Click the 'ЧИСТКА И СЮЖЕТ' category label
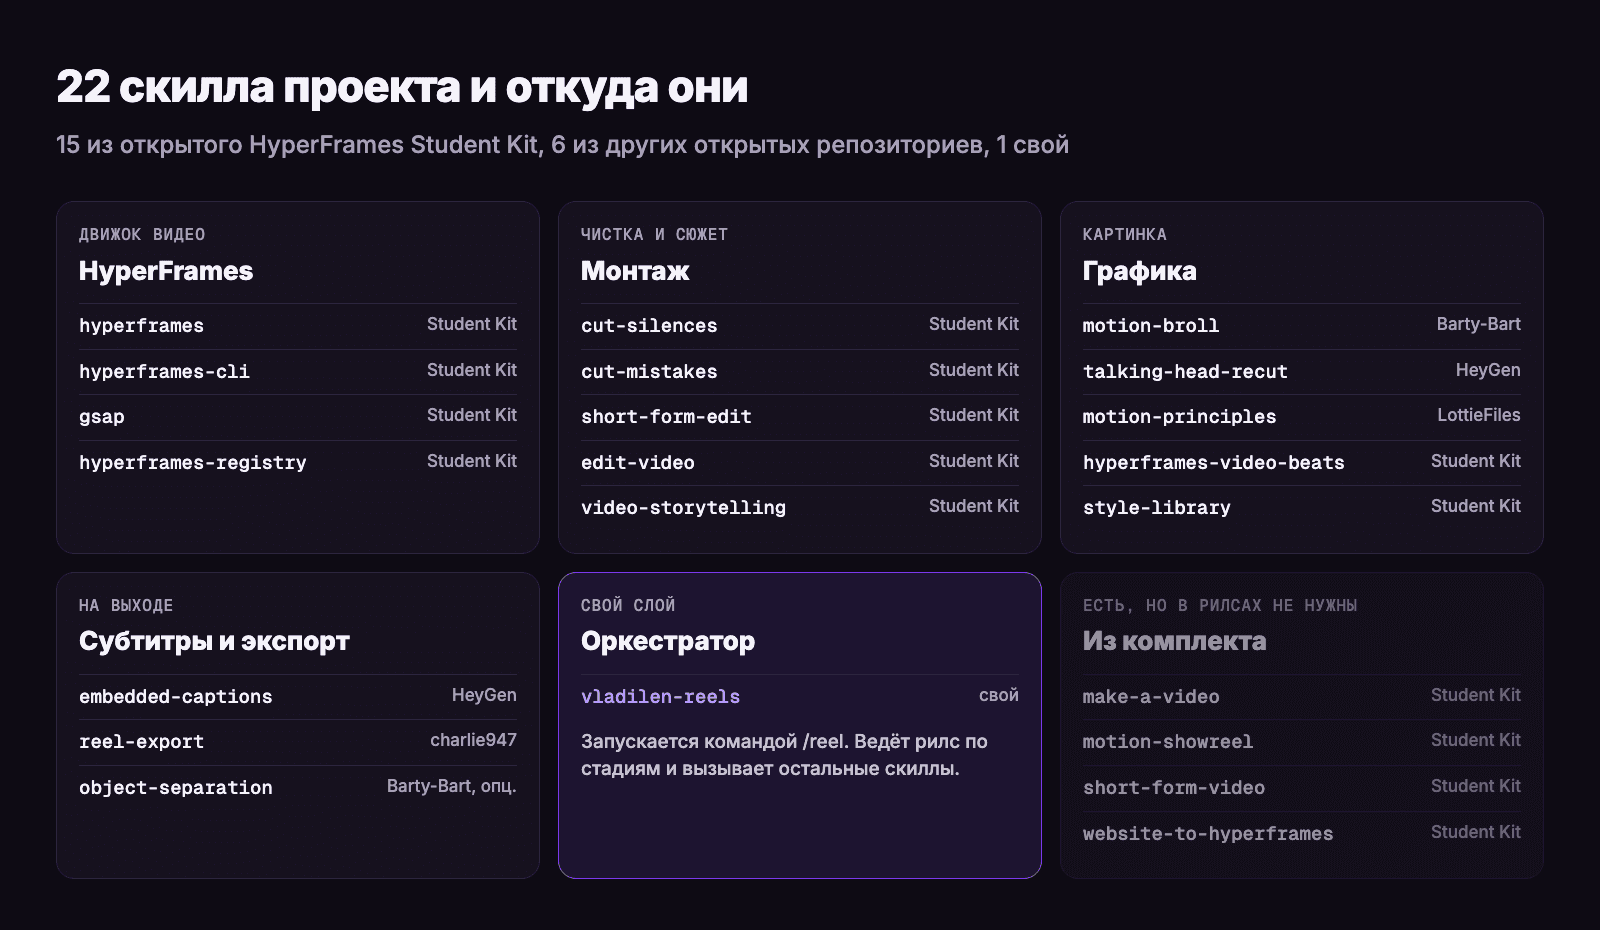 (654, 235)
